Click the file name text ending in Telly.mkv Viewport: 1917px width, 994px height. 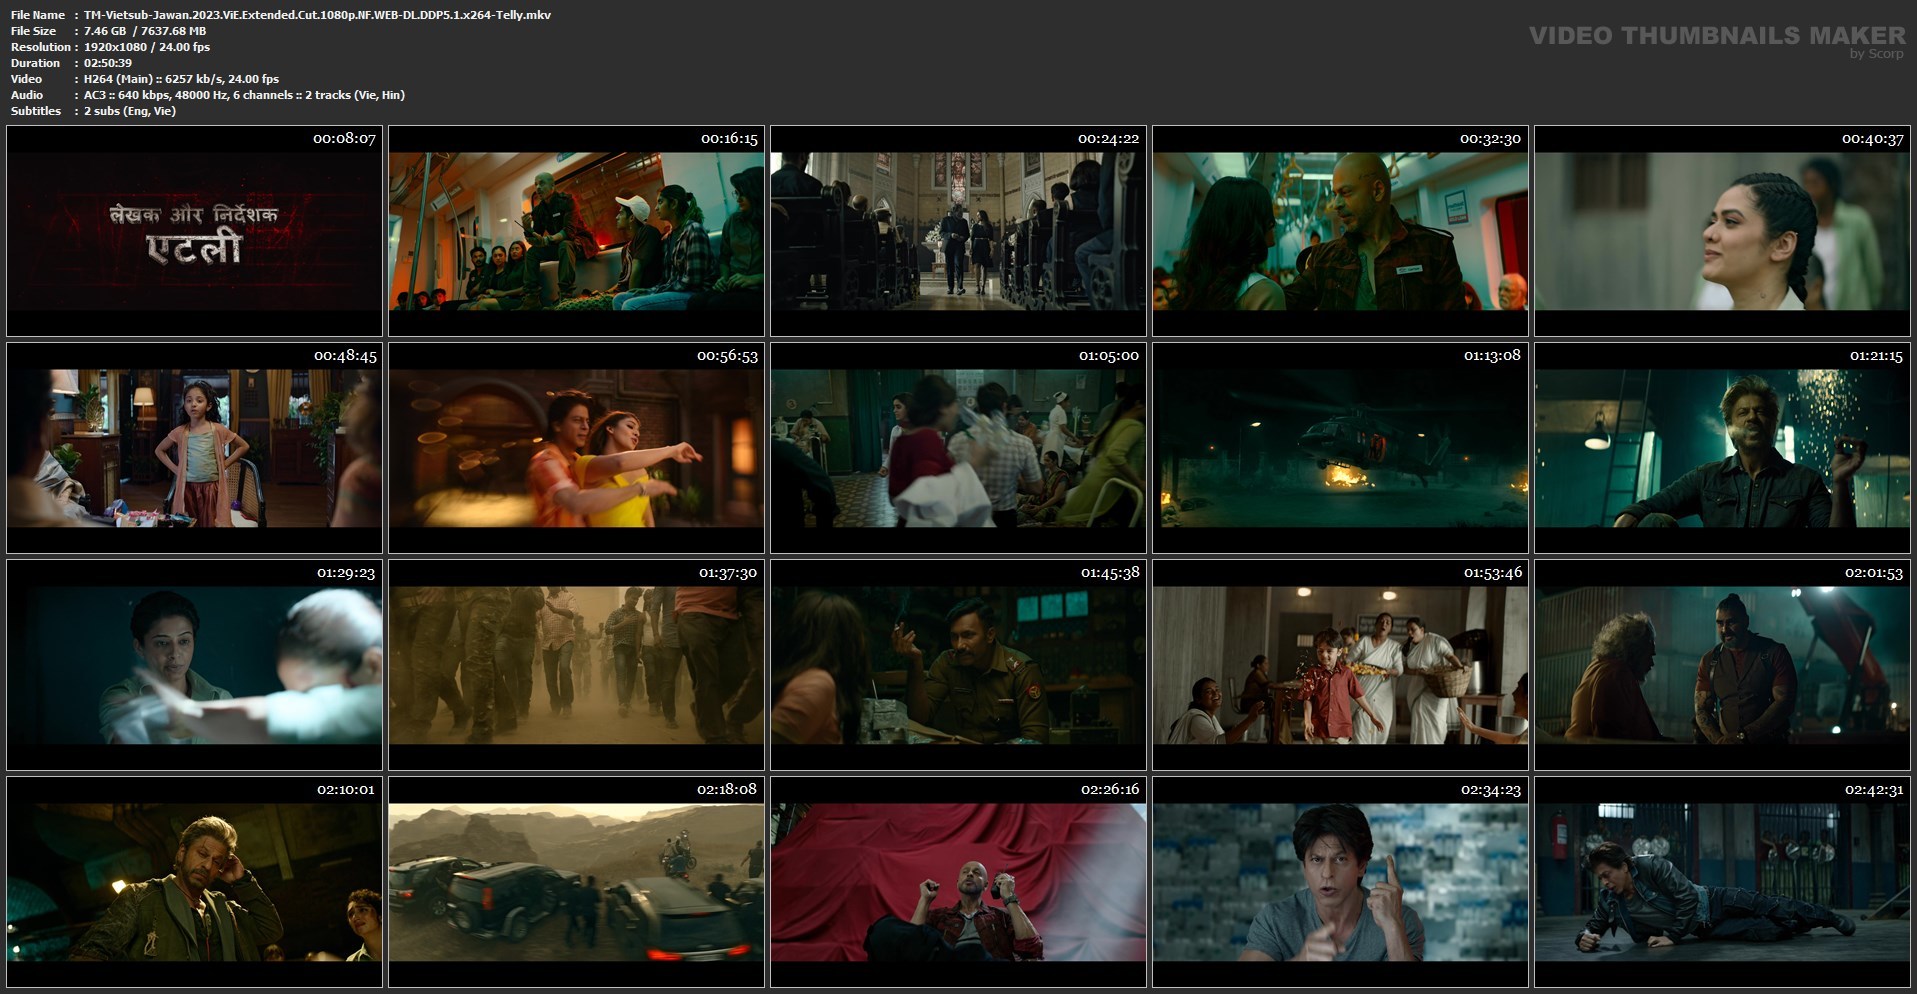pyautogui.click(x=317, y=15)
